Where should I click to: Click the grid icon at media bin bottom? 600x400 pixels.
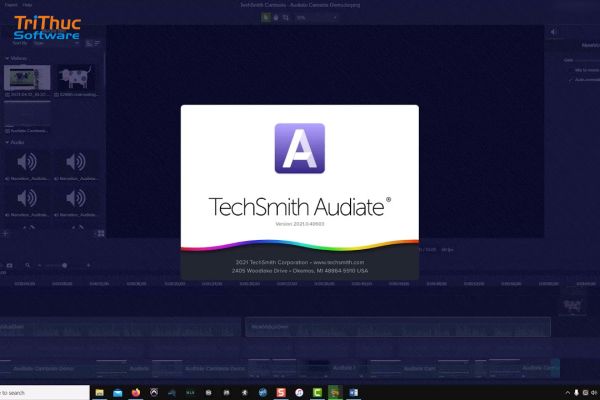point(101,233)
